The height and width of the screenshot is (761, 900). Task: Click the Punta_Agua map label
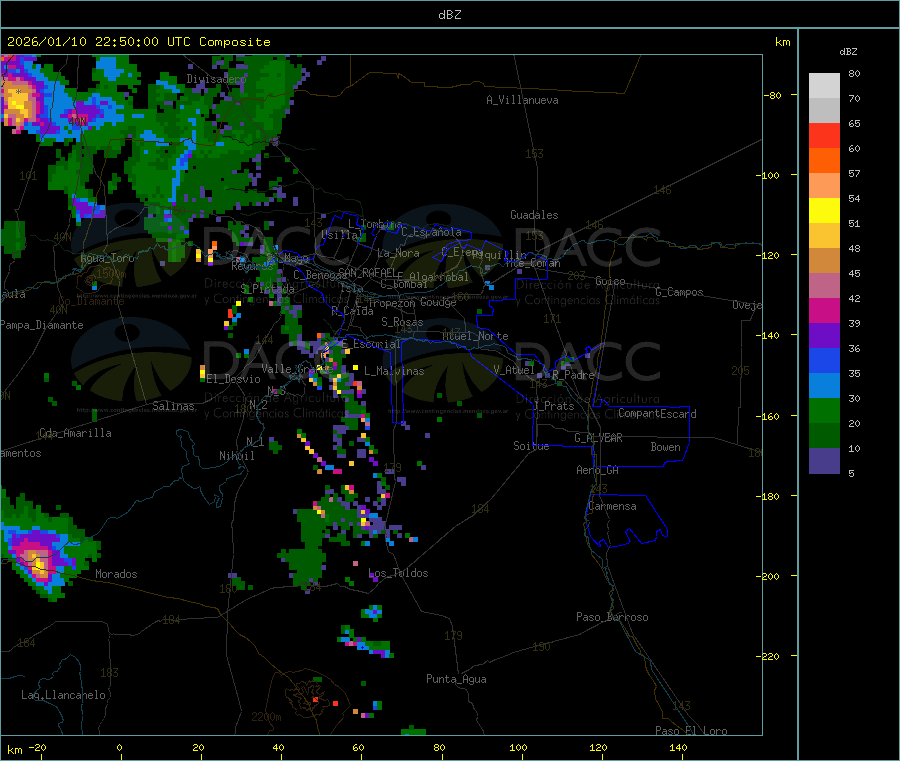pyautogui.click(x=456, y=679)
